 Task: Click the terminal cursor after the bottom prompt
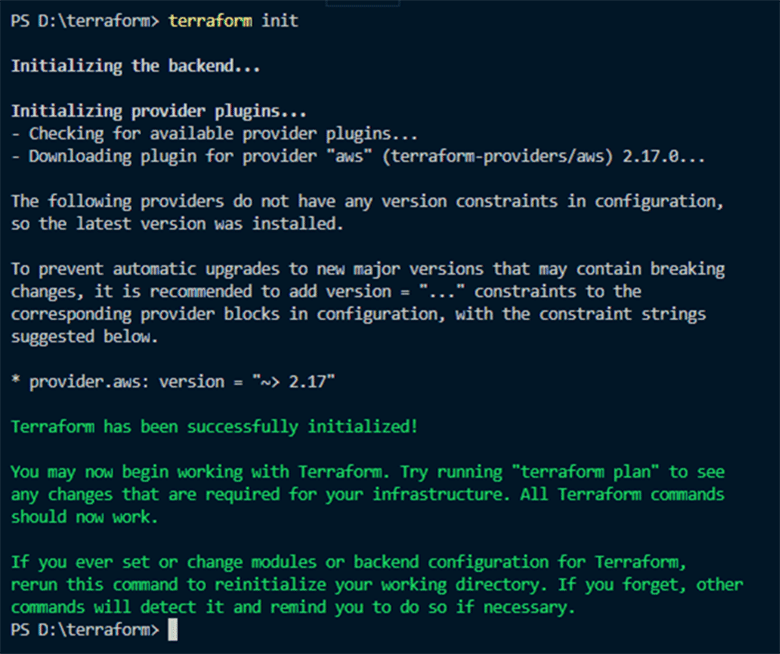click(173, 630)
